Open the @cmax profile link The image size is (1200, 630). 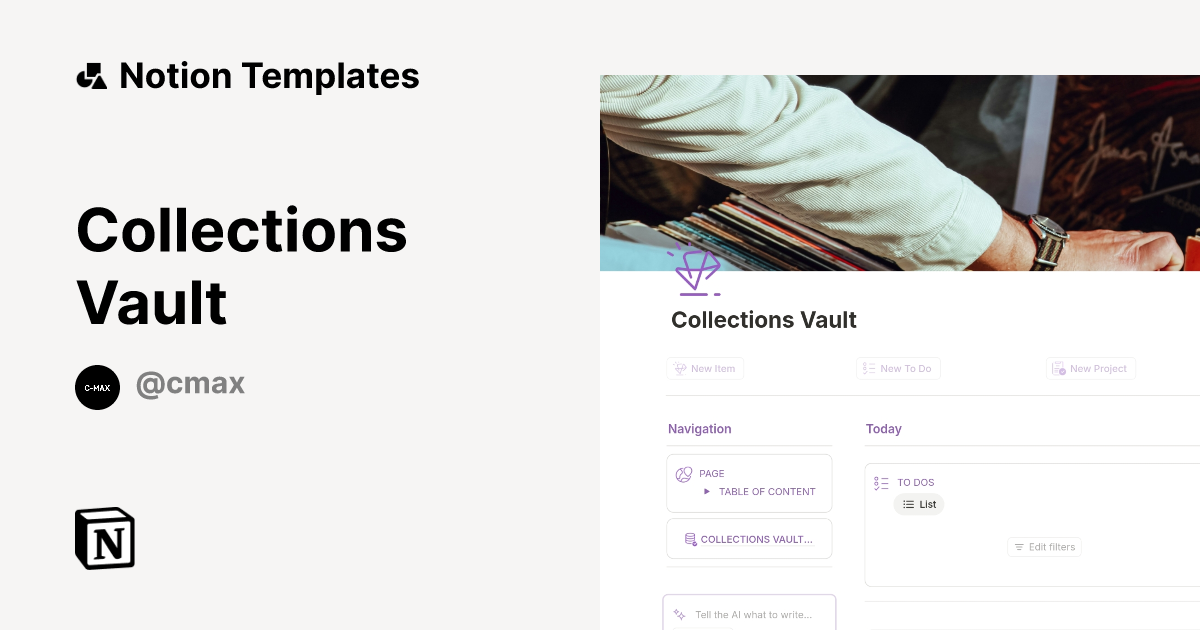pyautogui.click(x=190, y=384)
